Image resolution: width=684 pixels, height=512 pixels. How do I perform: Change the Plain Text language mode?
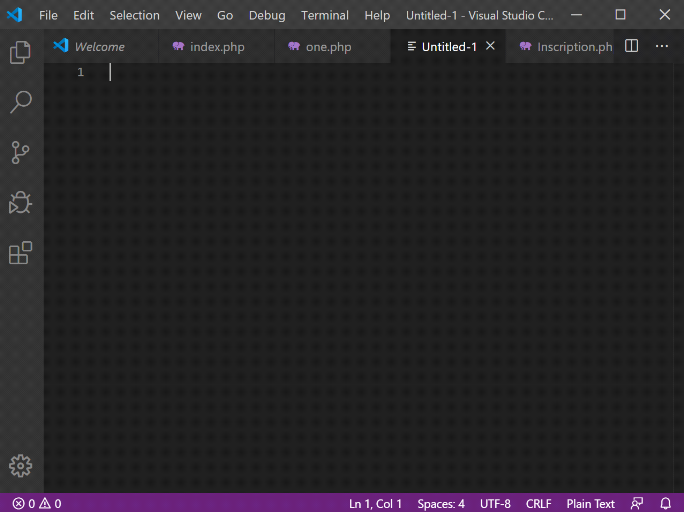pos(590,504)
